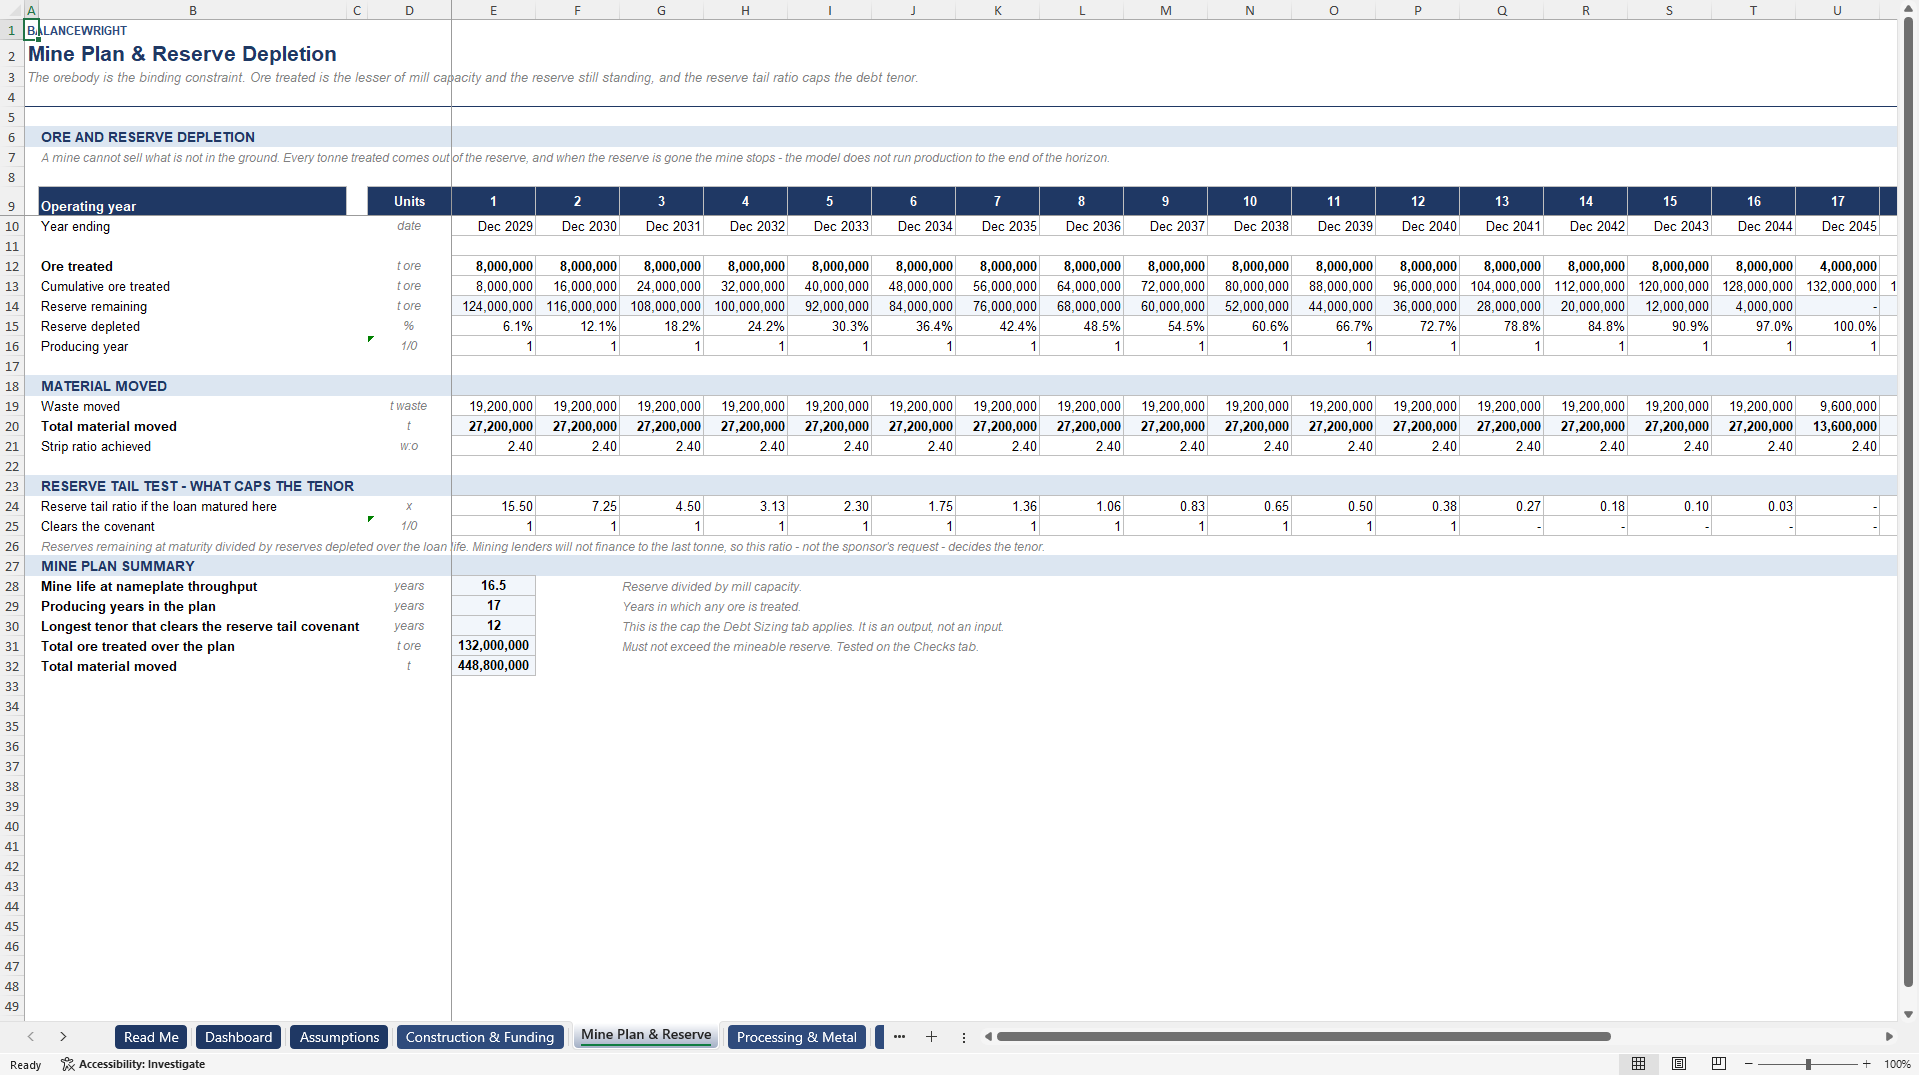Select year 1 reserve tail ratio 15.50
1919x1075 pixels.
click(x=493, y=506)
